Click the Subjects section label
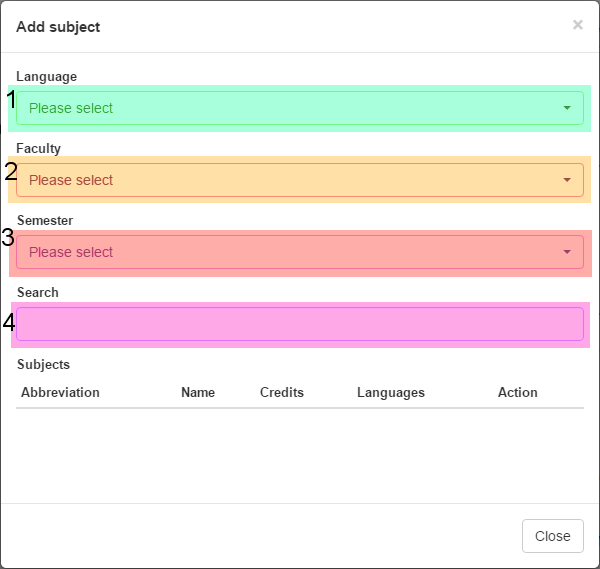This screenshot has height=569, width=600. 43,364
